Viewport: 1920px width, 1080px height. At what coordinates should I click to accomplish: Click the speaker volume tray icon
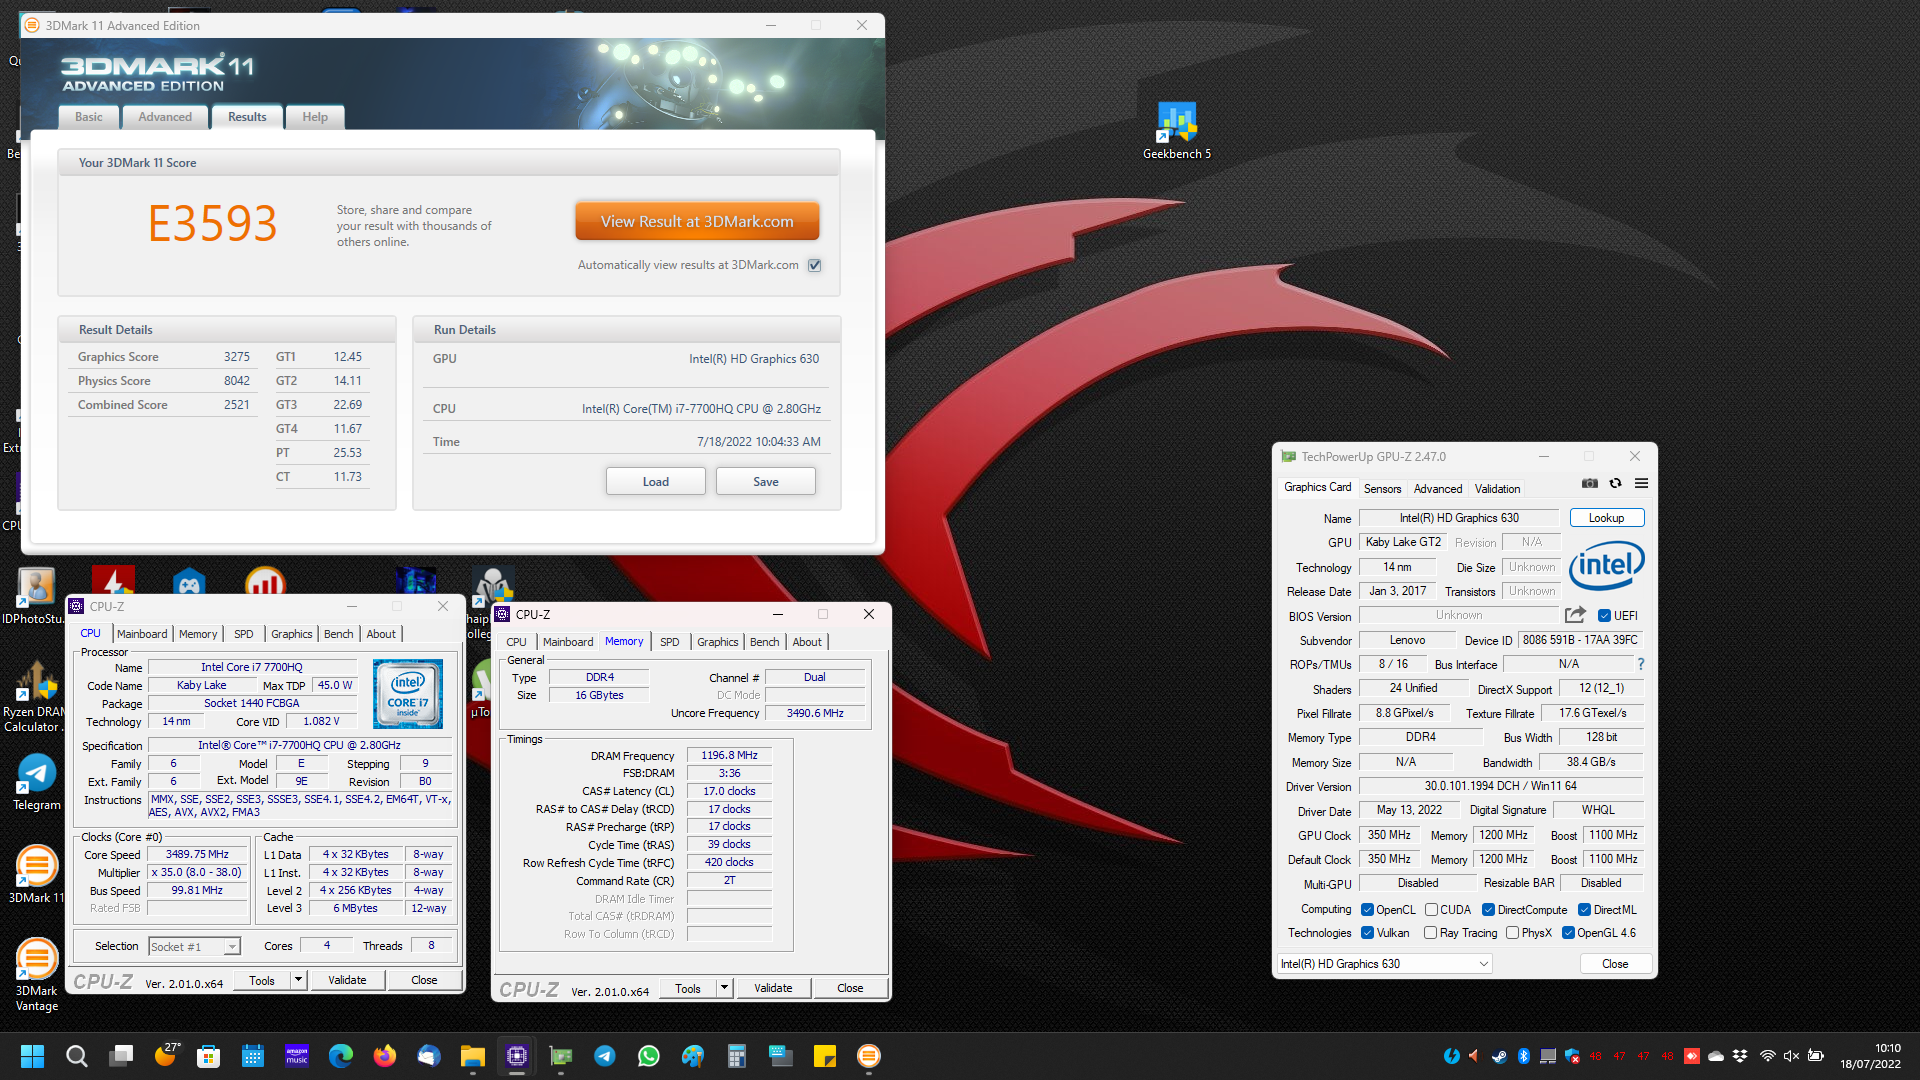[x=1791, y=1056]
